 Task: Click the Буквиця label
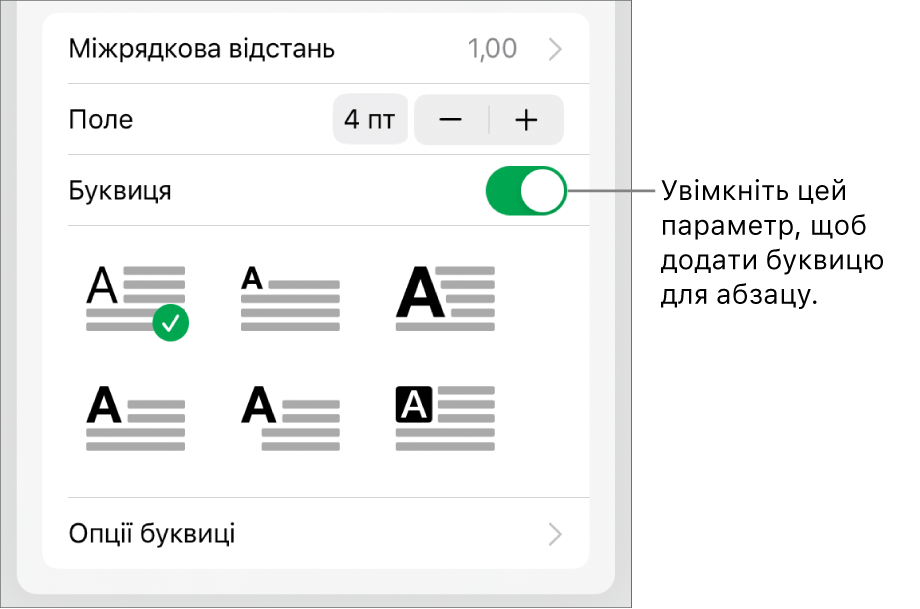pos(120,191)
